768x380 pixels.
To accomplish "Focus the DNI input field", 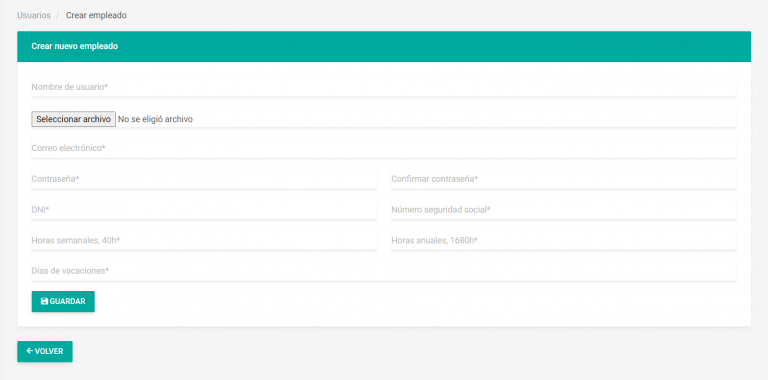I will 204,210.
